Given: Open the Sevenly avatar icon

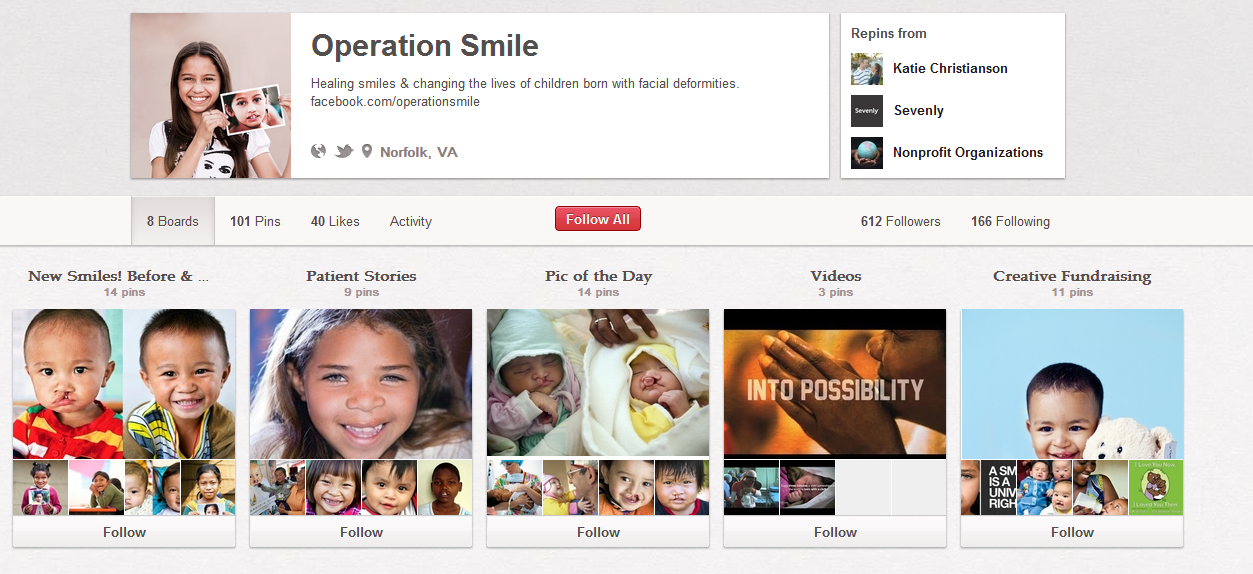Looking at the screenshot, I should (x=867, y=111).
